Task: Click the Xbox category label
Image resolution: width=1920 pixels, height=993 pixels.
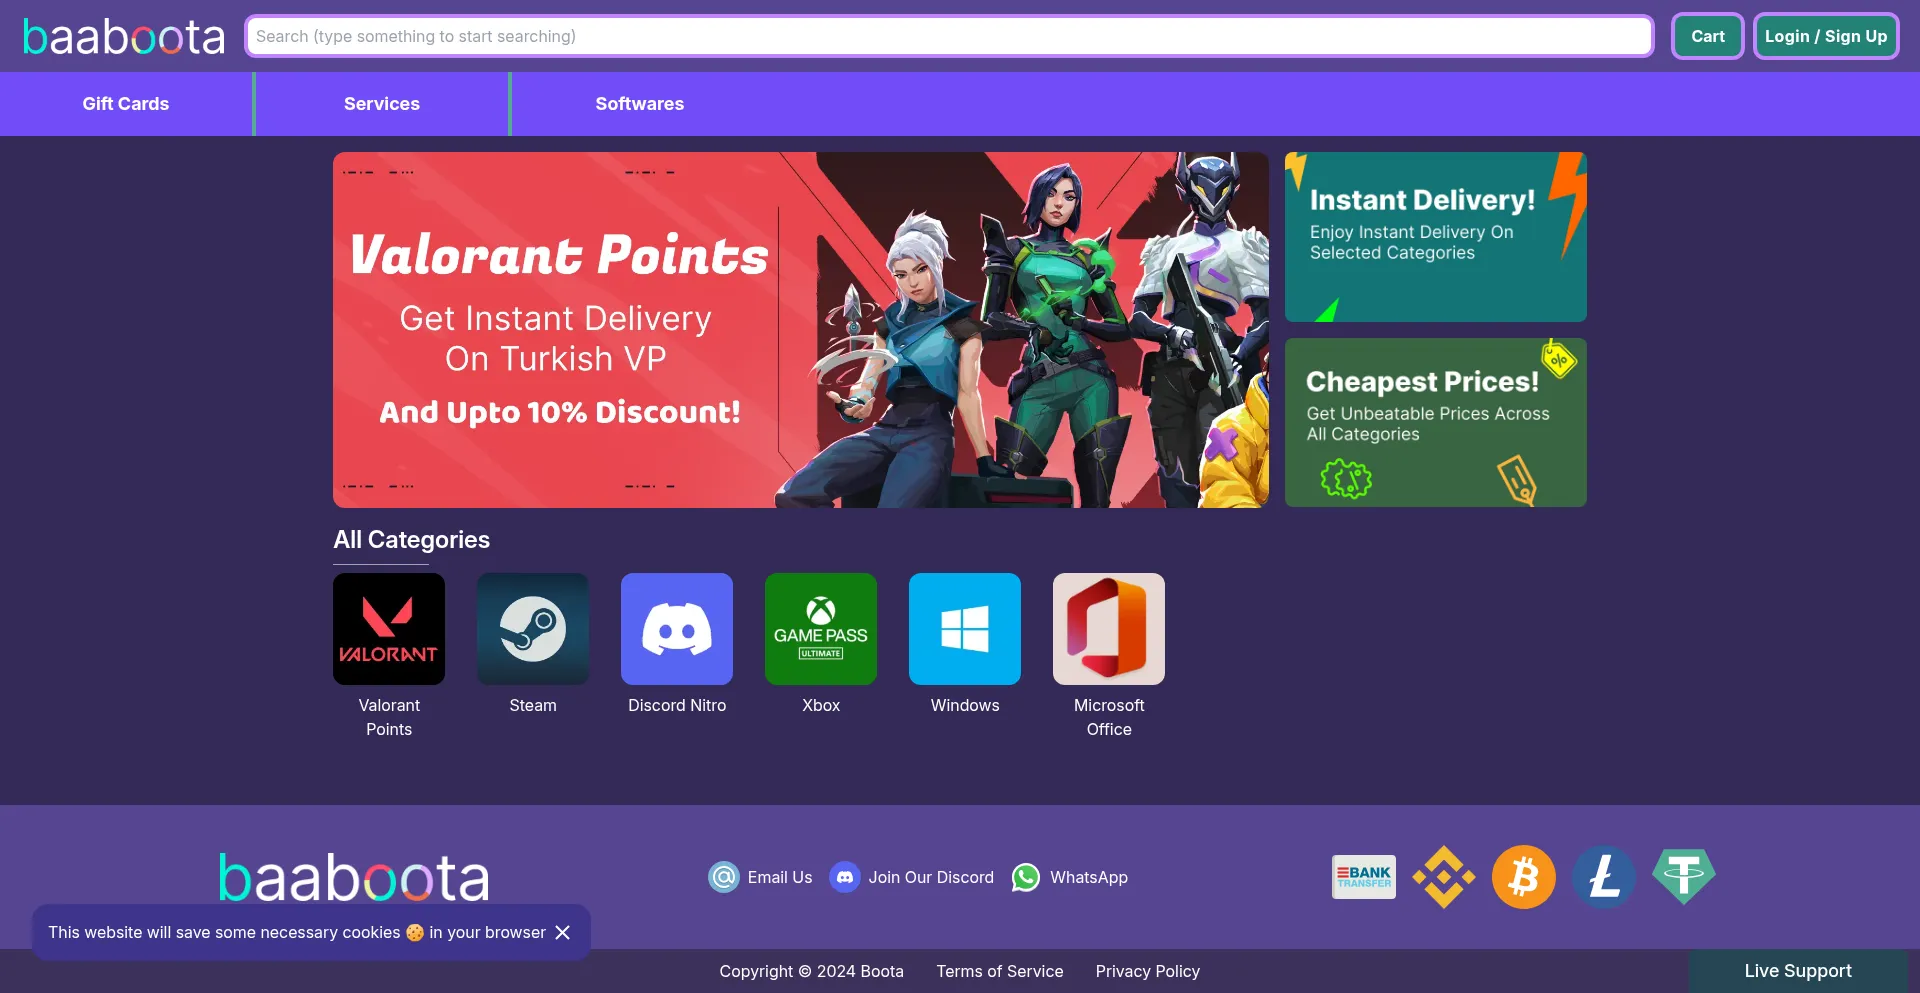Action: [x=821, y=705]
